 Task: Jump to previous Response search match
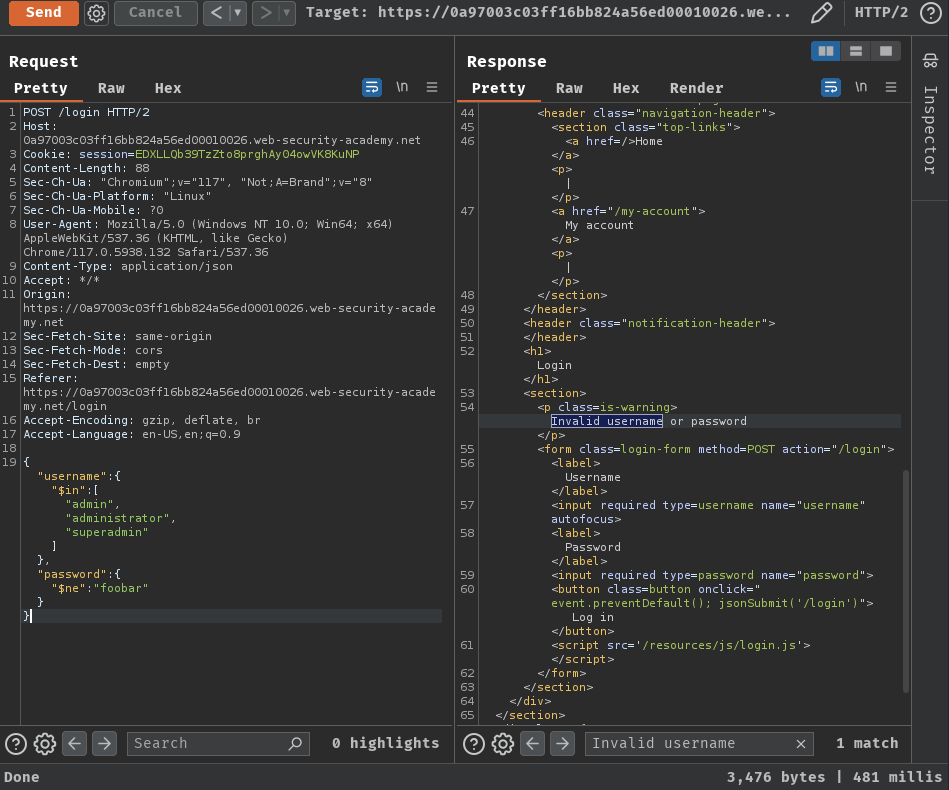[x=533, y=743]
